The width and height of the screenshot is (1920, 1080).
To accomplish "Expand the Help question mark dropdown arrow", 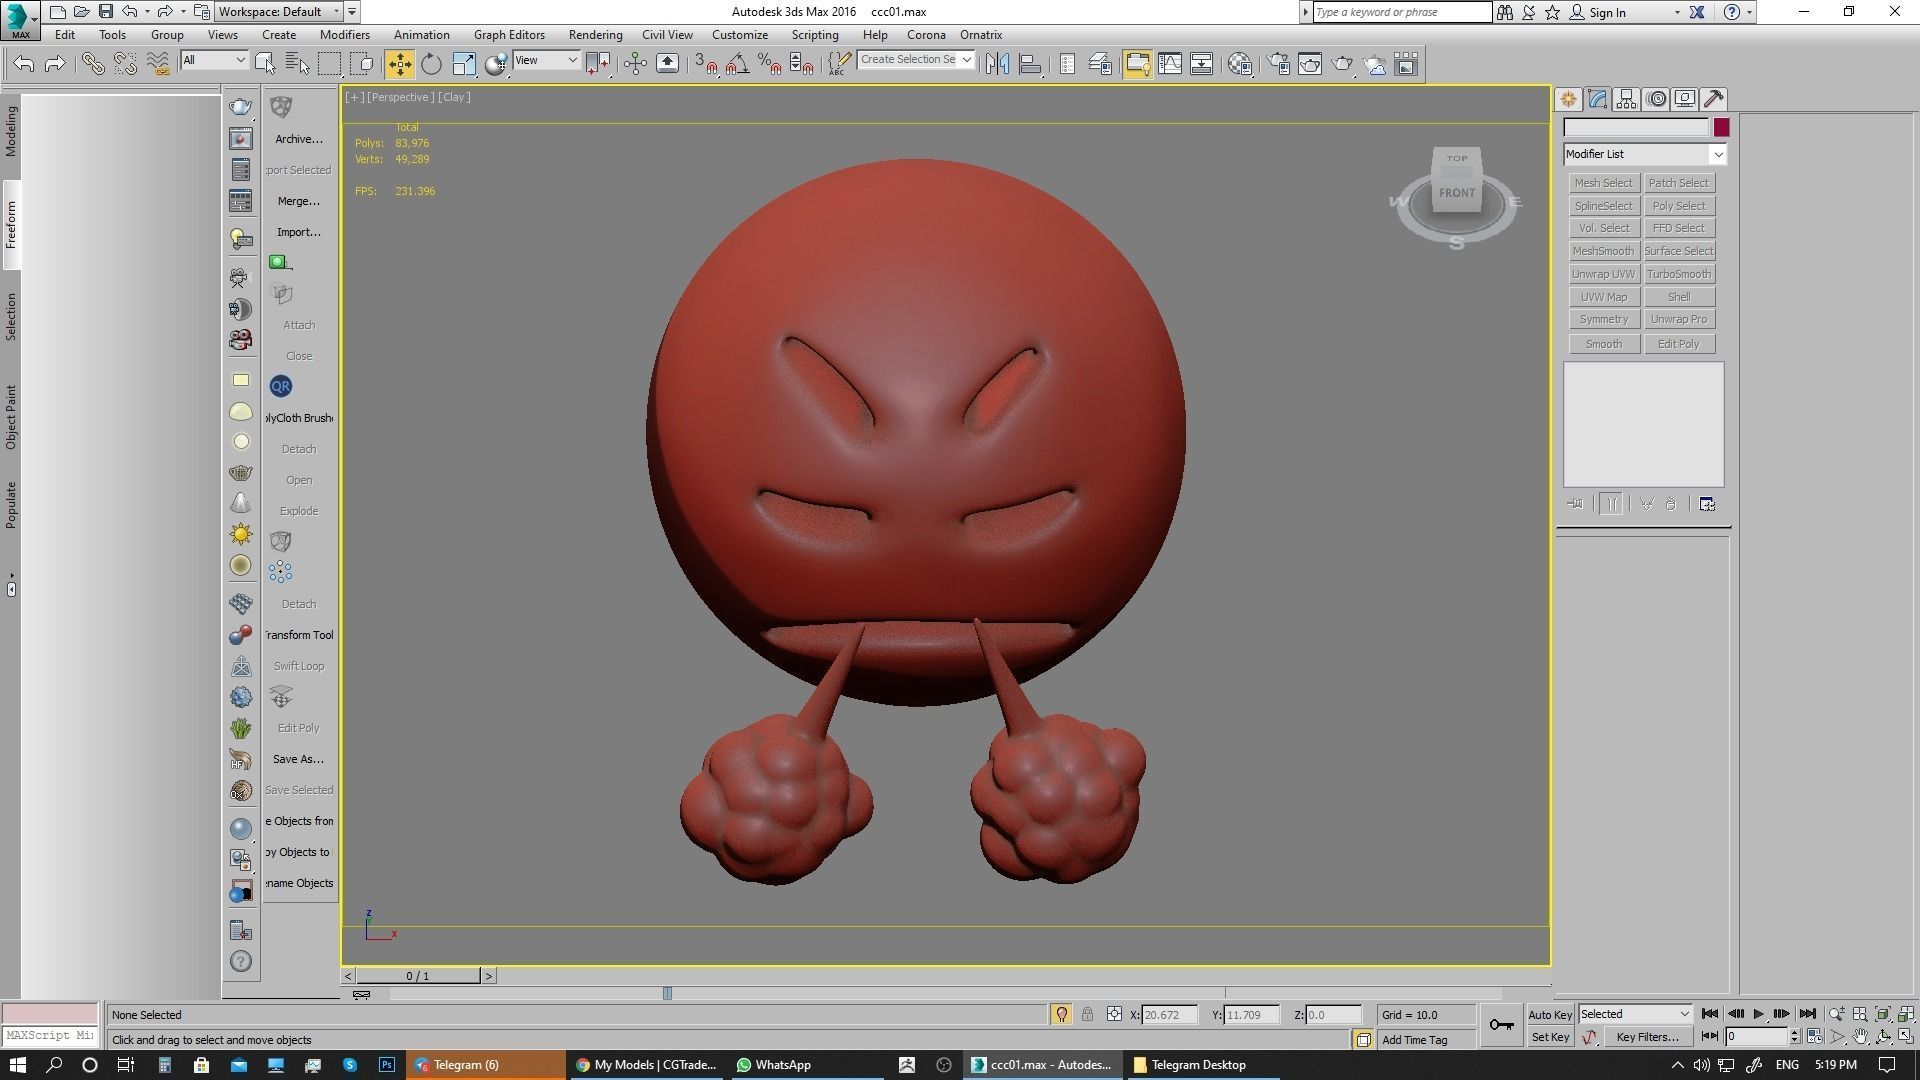I will 1749,12.
